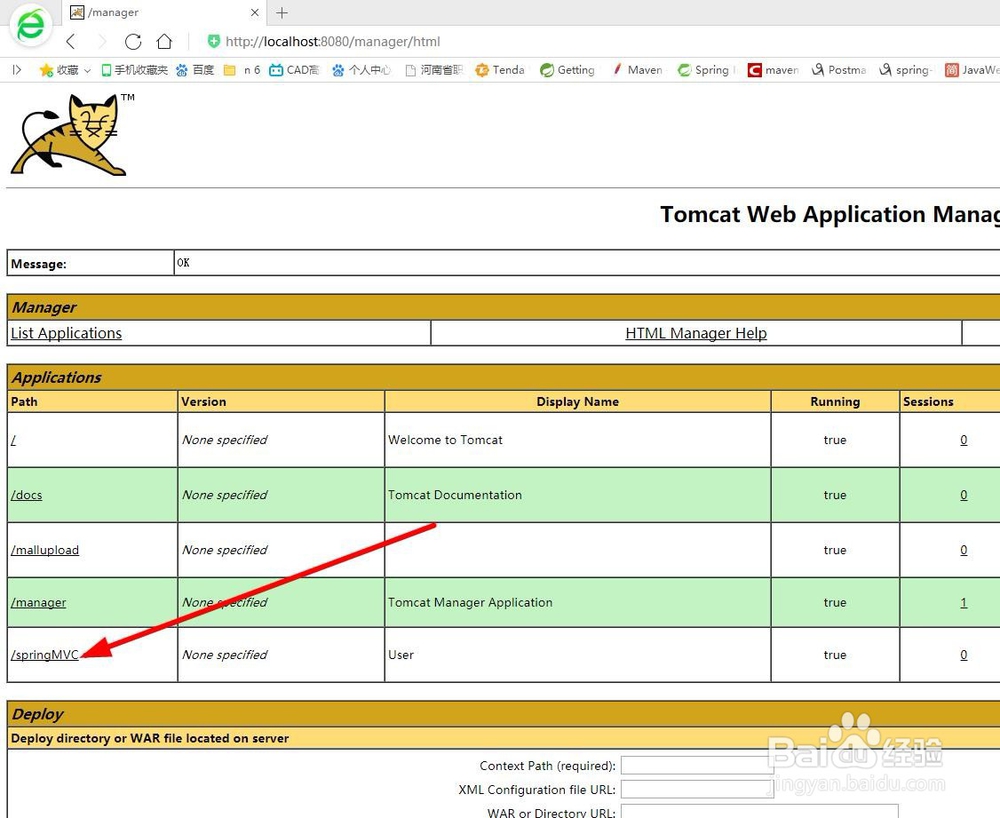Focus the Context Path input field
The image size is (1000, 818).
pos(697,765)
